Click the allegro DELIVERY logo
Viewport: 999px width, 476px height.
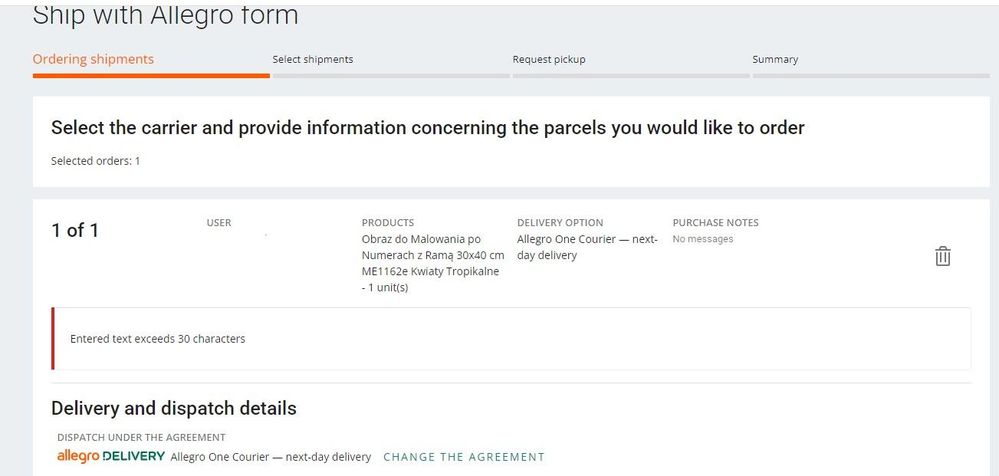tap(111, 456)
